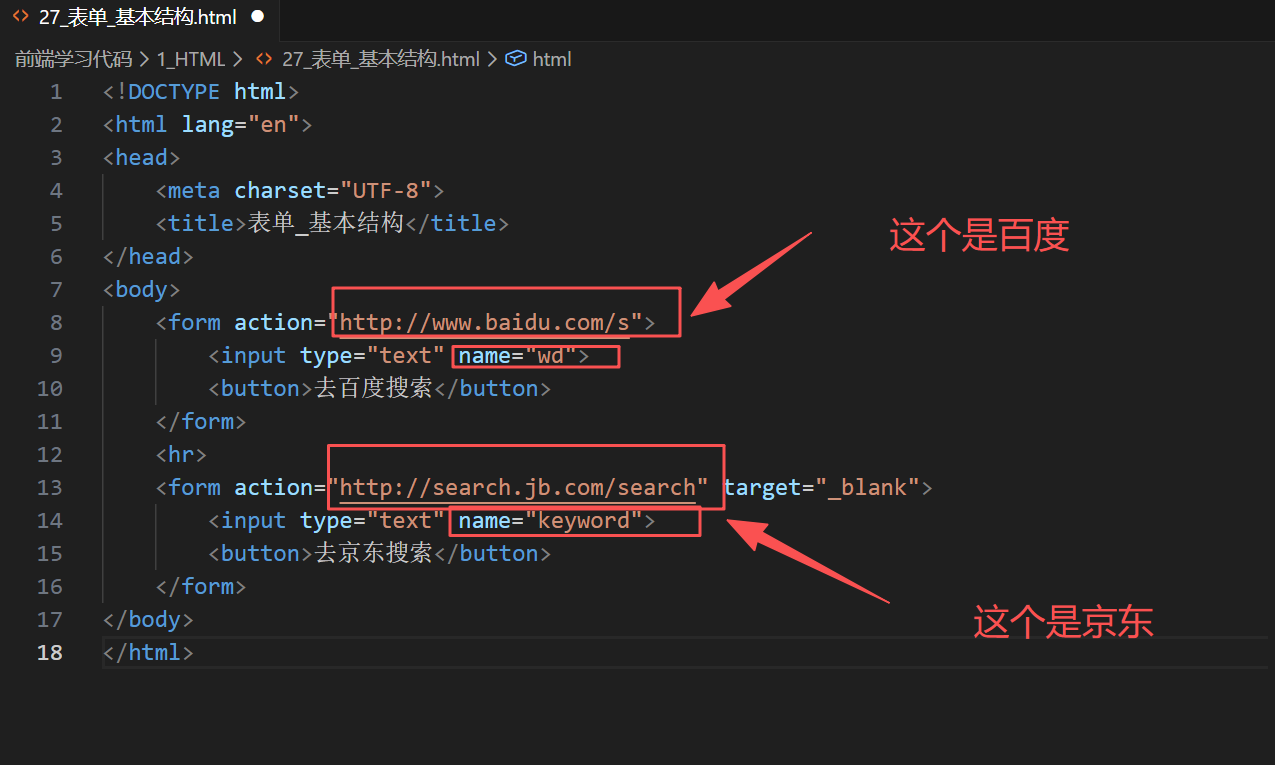
Task: Click the HTML file icon in tab
Action: click(x=20, y=17)
